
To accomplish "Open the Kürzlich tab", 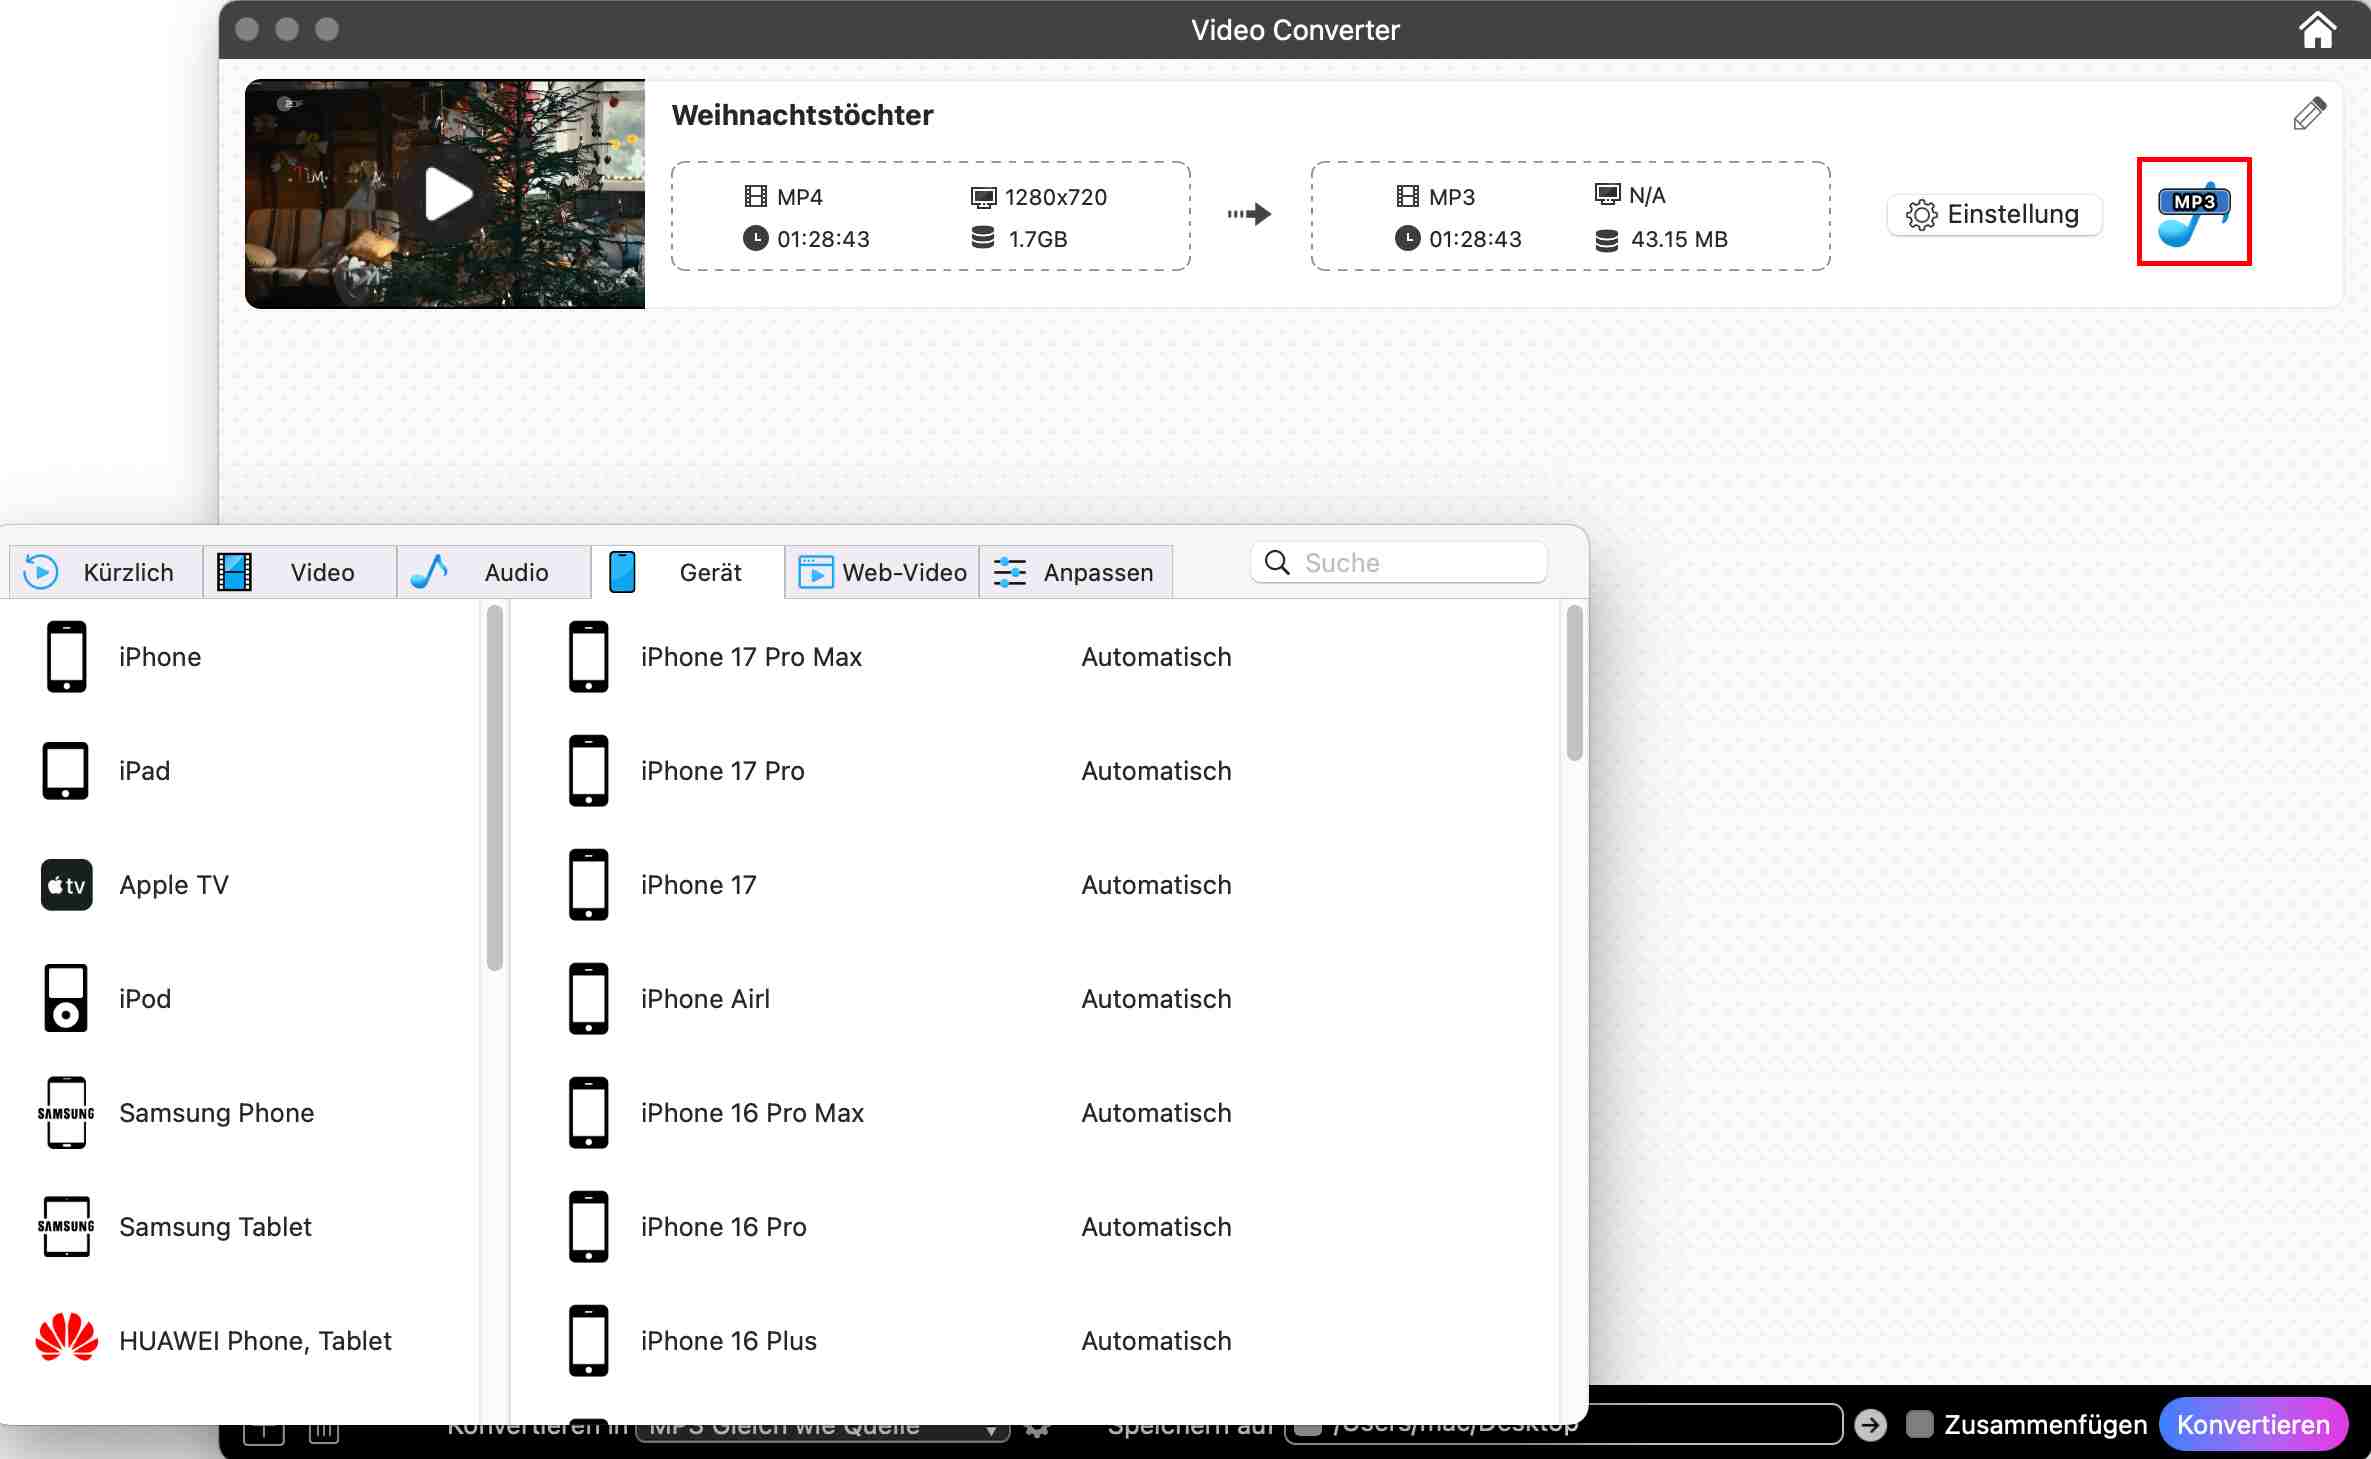I will pos(105,572).
